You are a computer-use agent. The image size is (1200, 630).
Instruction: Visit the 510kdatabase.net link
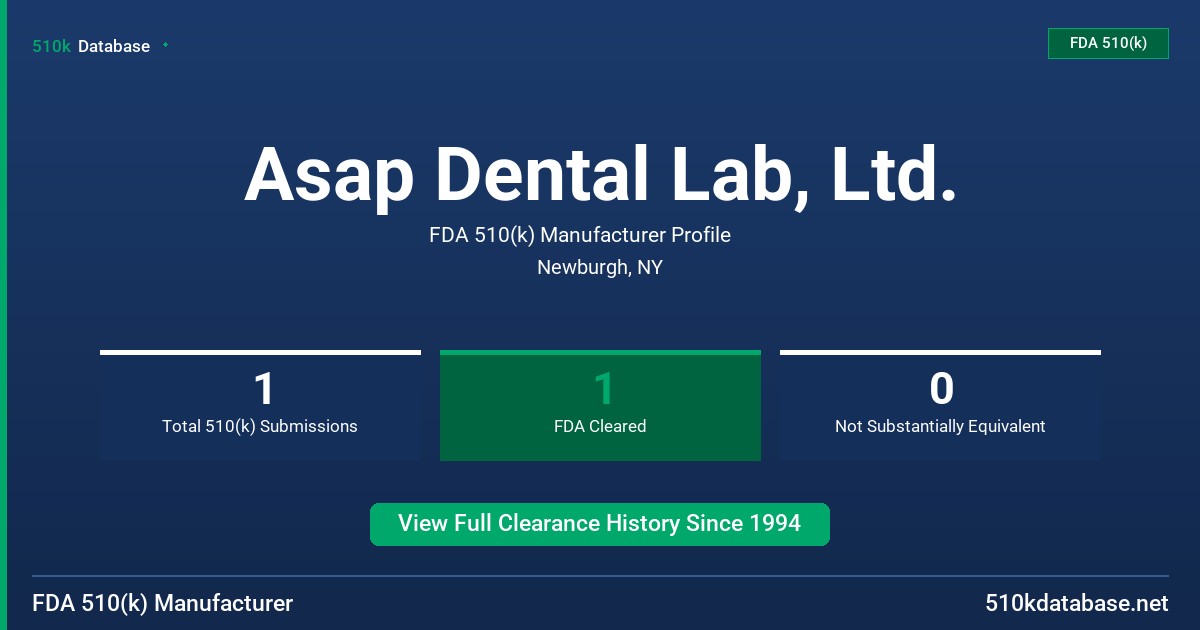pyautogui.click(x=1076, y=603)
